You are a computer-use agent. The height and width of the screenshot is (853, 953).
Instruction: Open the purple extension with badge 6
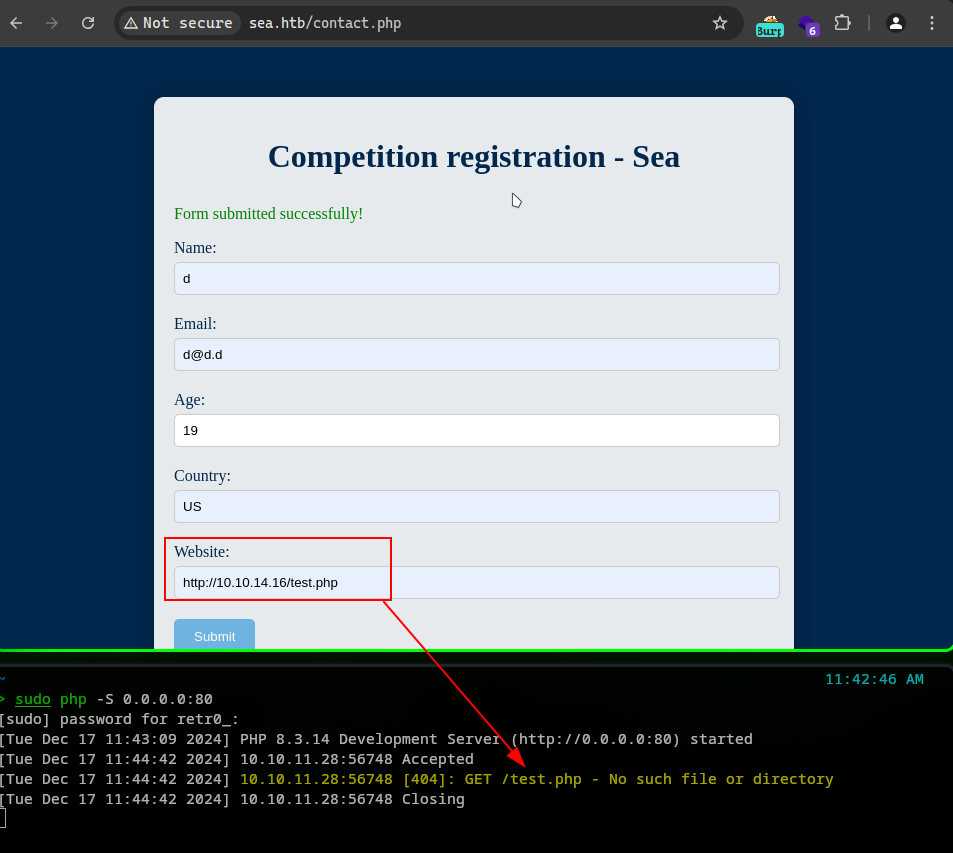click(808, 26)
